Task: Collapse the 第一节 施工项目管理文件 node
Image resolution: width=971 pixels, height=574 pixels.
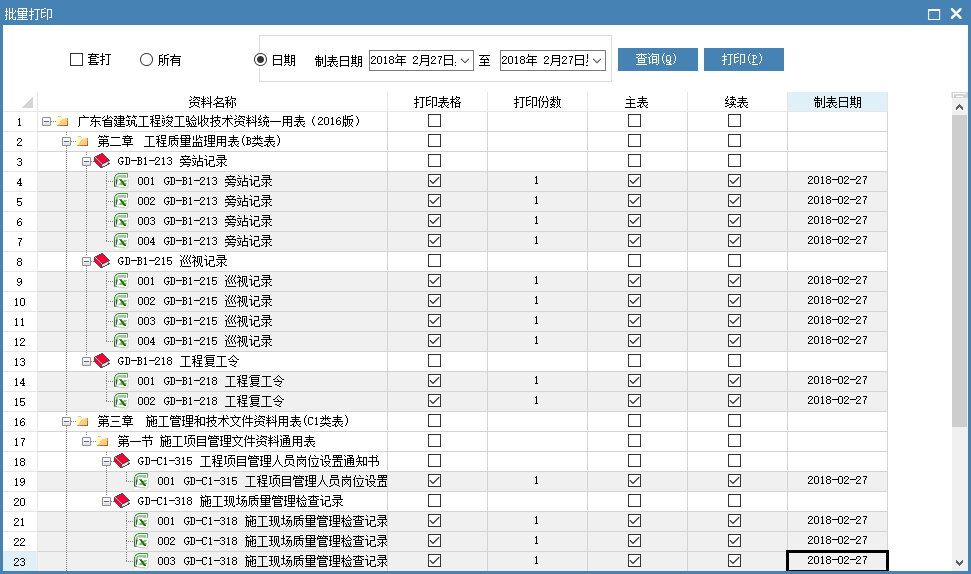Action: pyautogui.click(x=86, y=441)
